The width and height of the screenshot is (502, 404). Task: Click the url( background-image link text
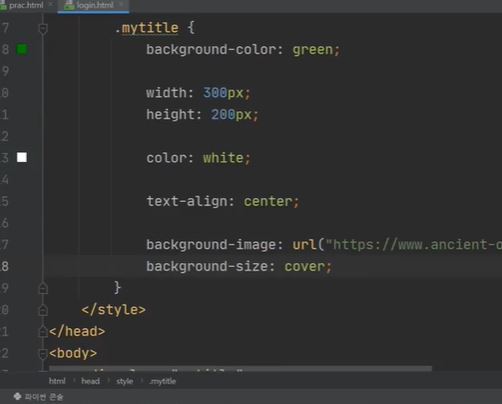pos(305,245)
